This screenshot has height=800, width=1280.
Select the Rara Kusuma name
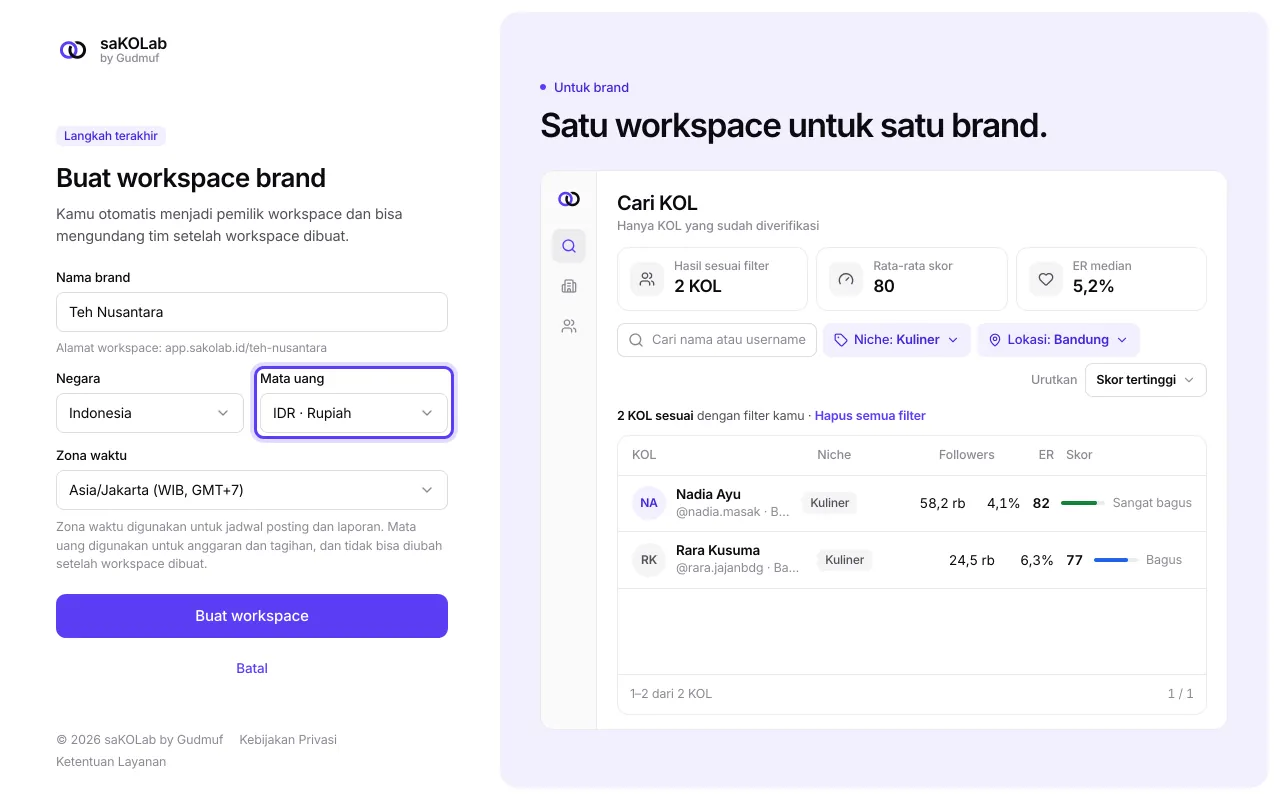[718, 551]
